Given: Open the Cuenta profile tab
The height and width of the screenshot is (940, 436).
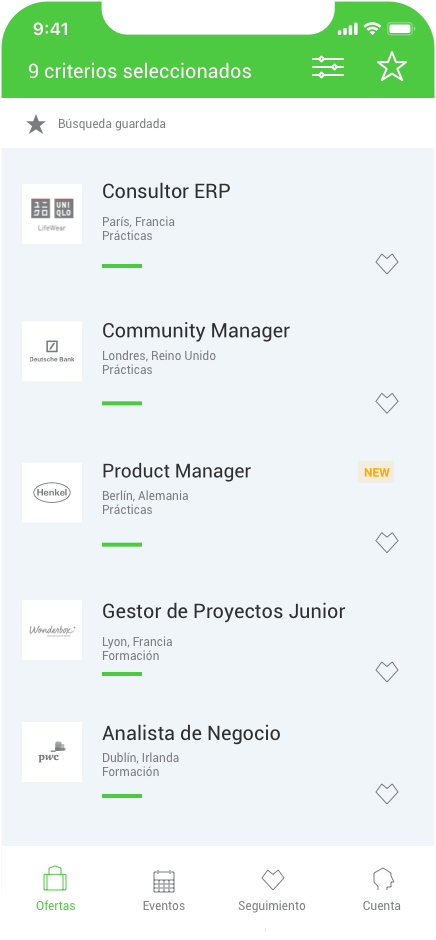Looking at the screenshot, I should (381, 890).
